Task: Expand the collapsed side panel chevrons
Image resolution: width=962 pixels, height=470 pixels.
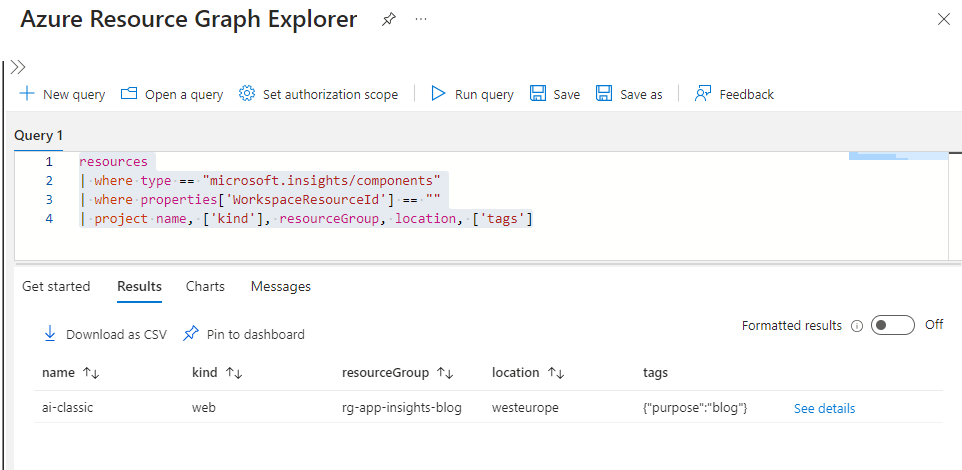Action: (x=18, y=67)
